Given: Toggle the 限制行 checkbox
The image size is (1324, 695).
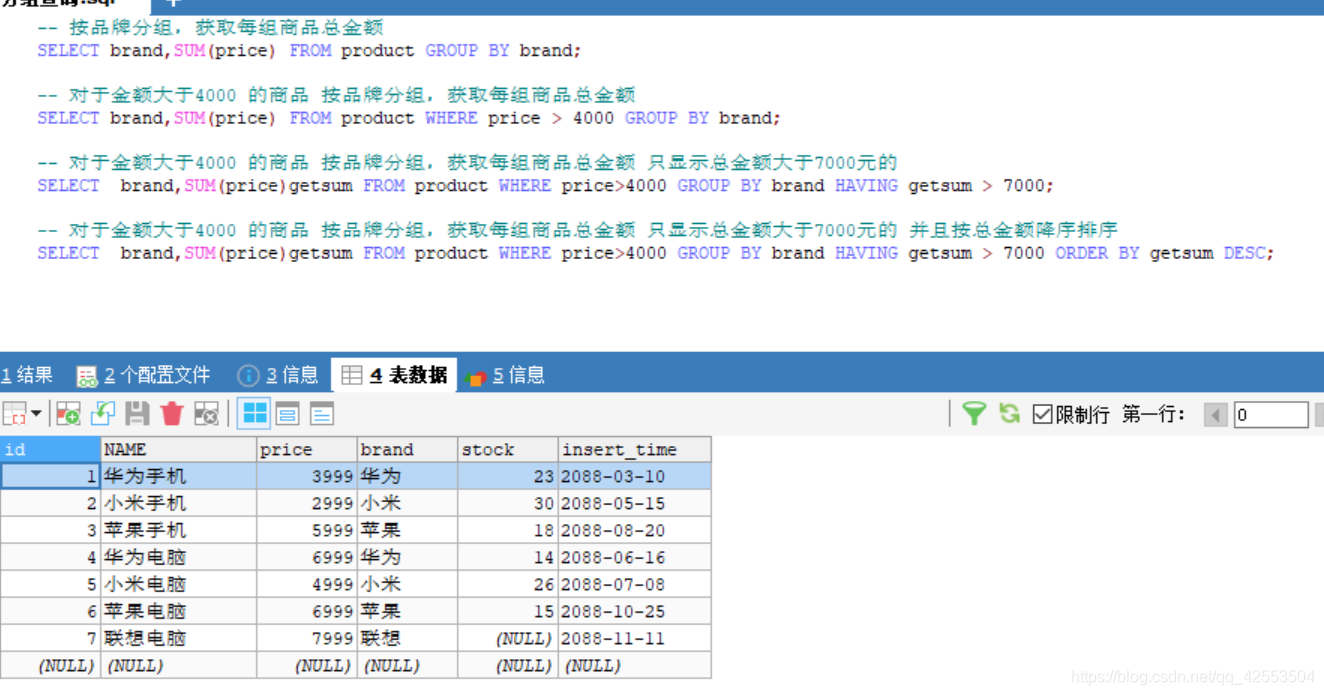Looking at the screenshot, I should tap(1042, 414).
